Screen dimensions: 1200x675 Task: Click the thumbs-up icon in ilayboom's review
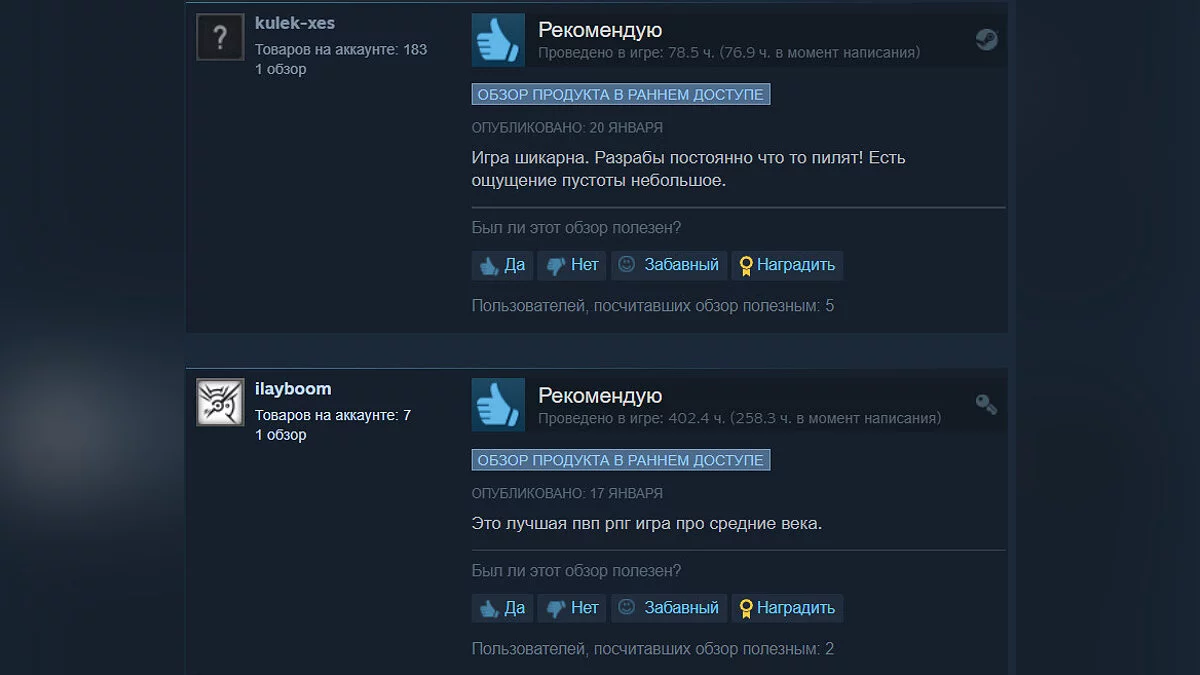tap(498, 406)
